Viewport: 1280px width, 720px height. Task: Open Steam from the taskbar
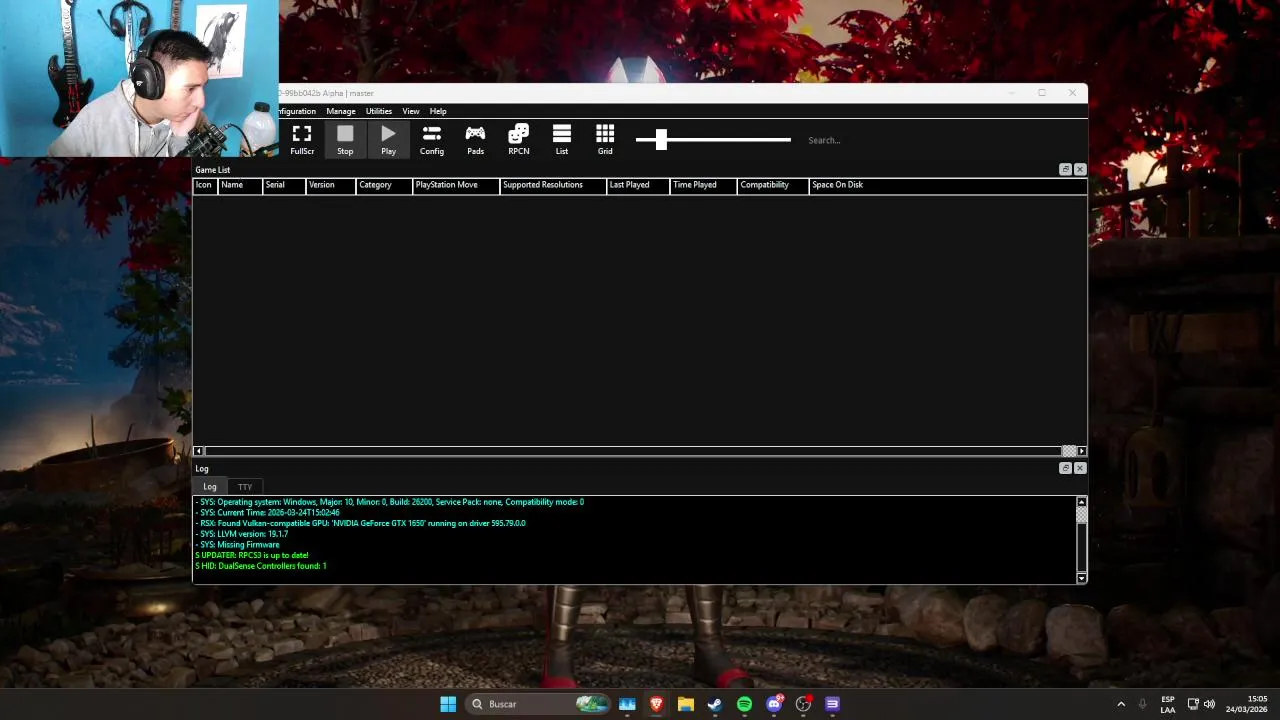click(714, 704)
